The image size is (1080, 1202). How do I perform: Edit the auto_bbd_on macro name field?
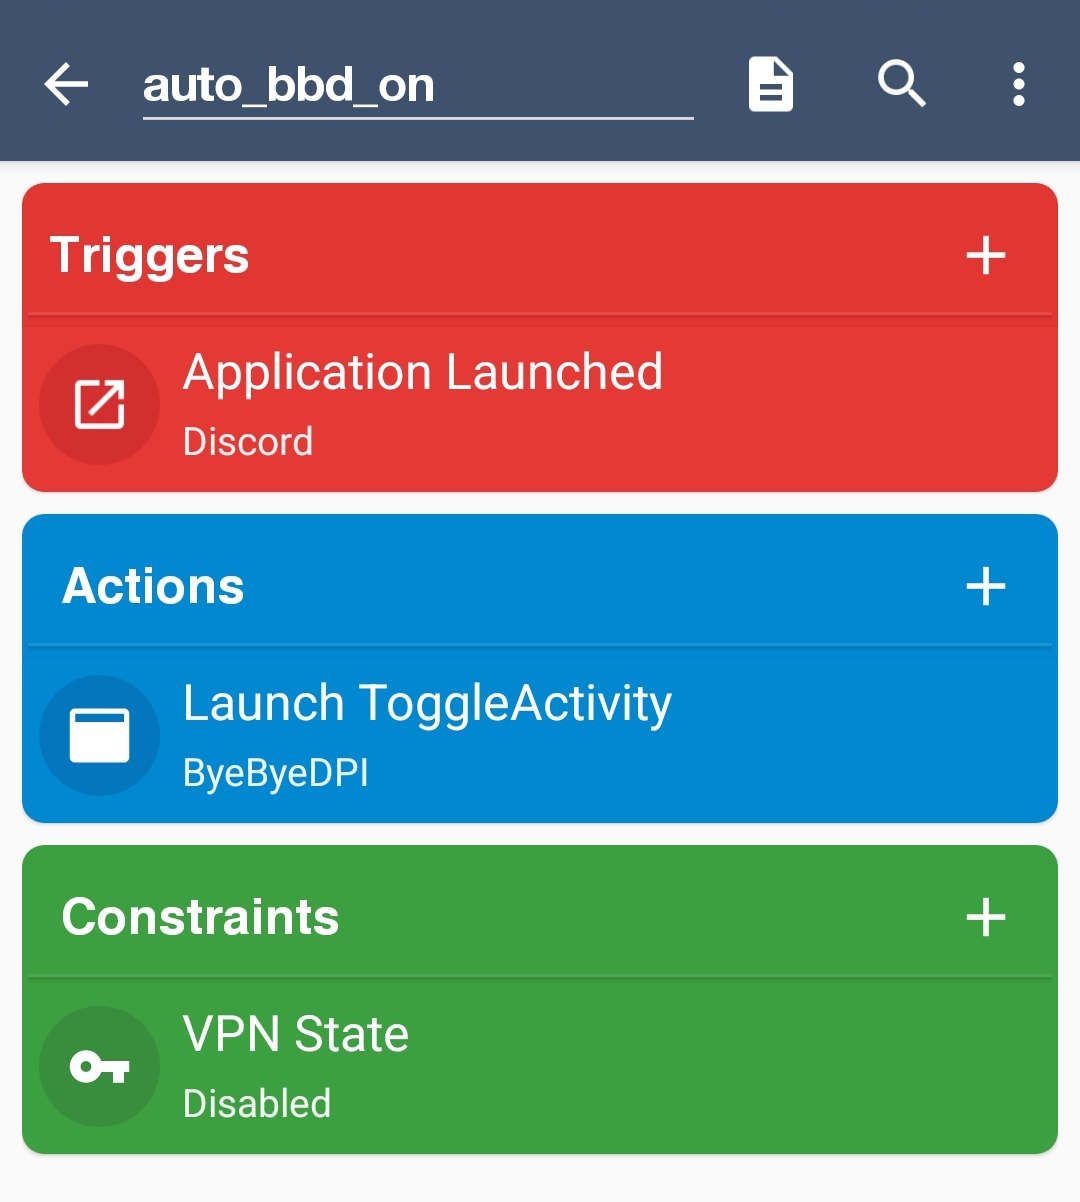[x=417, y=86]
